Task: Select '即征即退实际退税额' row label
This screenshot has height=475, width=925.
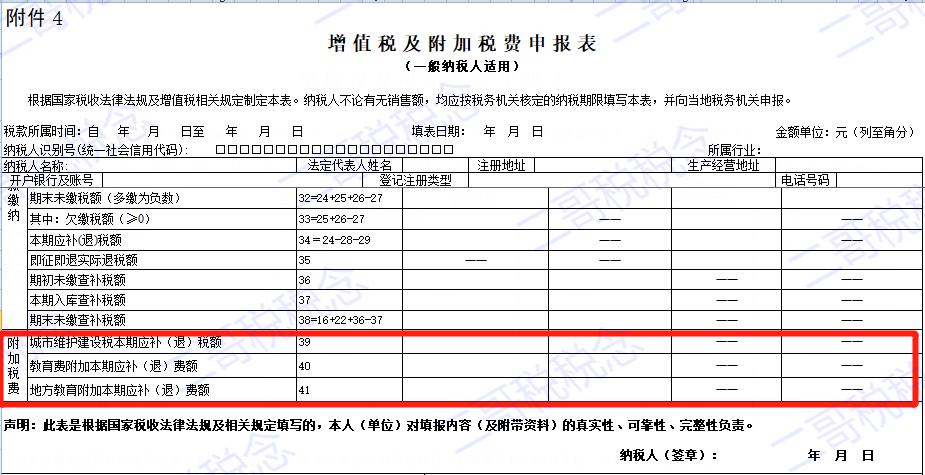Action: pyautogui.click(x=162, y=260)
